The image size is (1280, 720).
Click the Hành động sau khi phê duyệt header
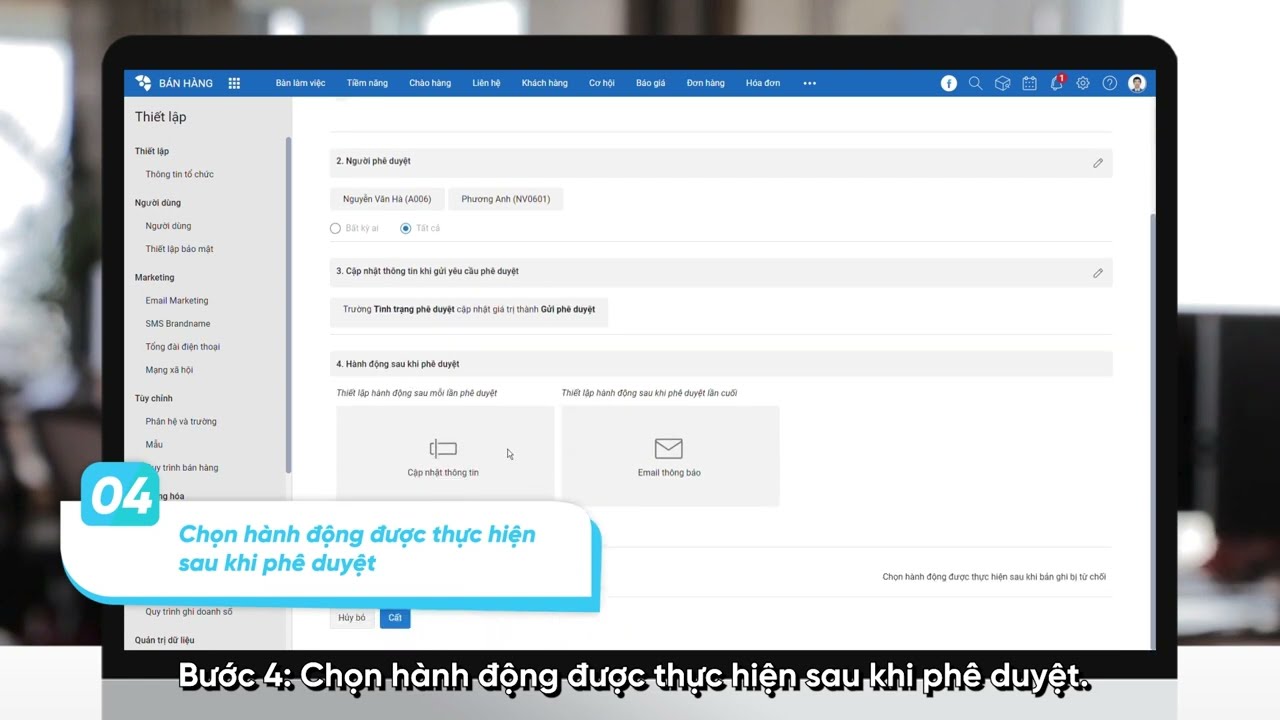point(721,364)
